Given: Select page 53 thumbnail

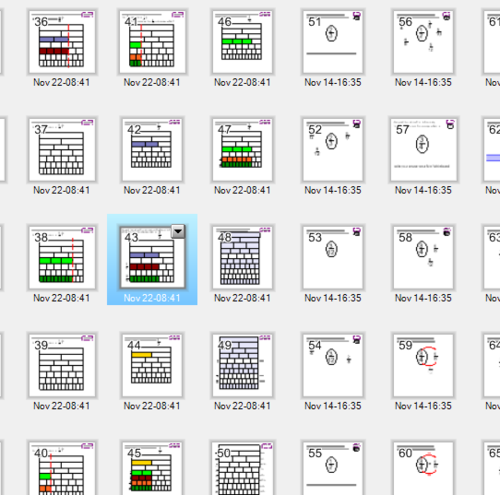Looking at the screenshot, I should click(333, 257).
